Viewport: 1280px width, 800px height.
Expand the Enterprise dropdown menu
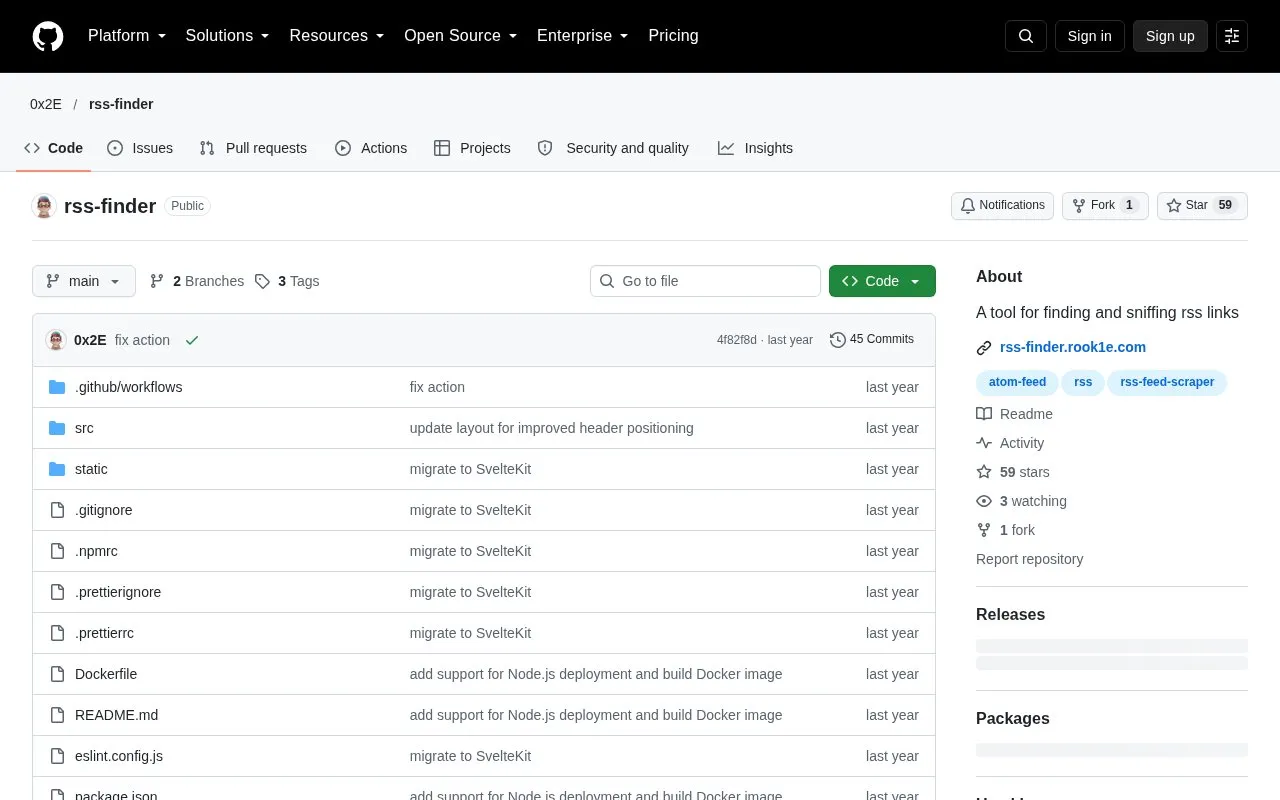tap(583, 36)
